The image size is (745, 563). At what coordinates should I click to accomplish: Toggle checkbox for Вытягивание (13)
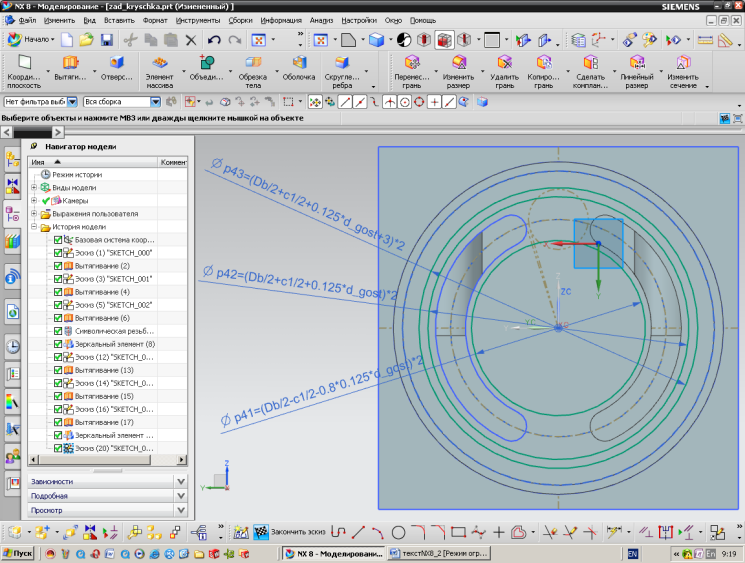click(58, 370)
